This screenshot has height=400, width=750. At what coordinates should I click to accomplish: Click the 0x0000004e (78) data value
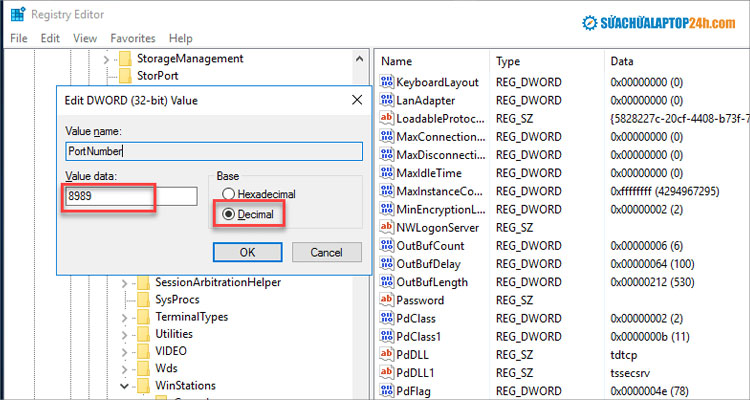point(650,391)
